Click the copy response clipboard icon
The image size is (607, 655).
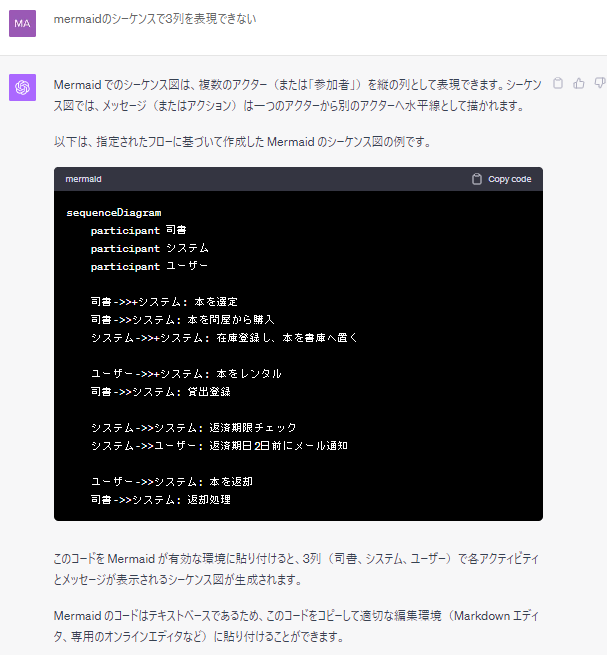pyautogui.click(x=558, y=84)
